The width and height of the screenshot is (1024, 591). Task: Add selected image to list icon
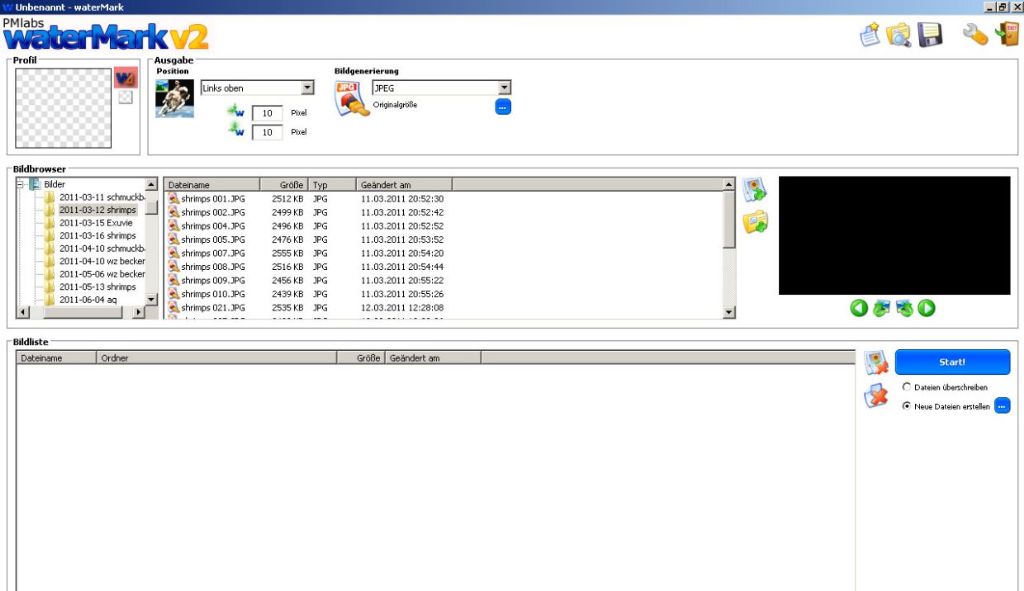point(754,190)
